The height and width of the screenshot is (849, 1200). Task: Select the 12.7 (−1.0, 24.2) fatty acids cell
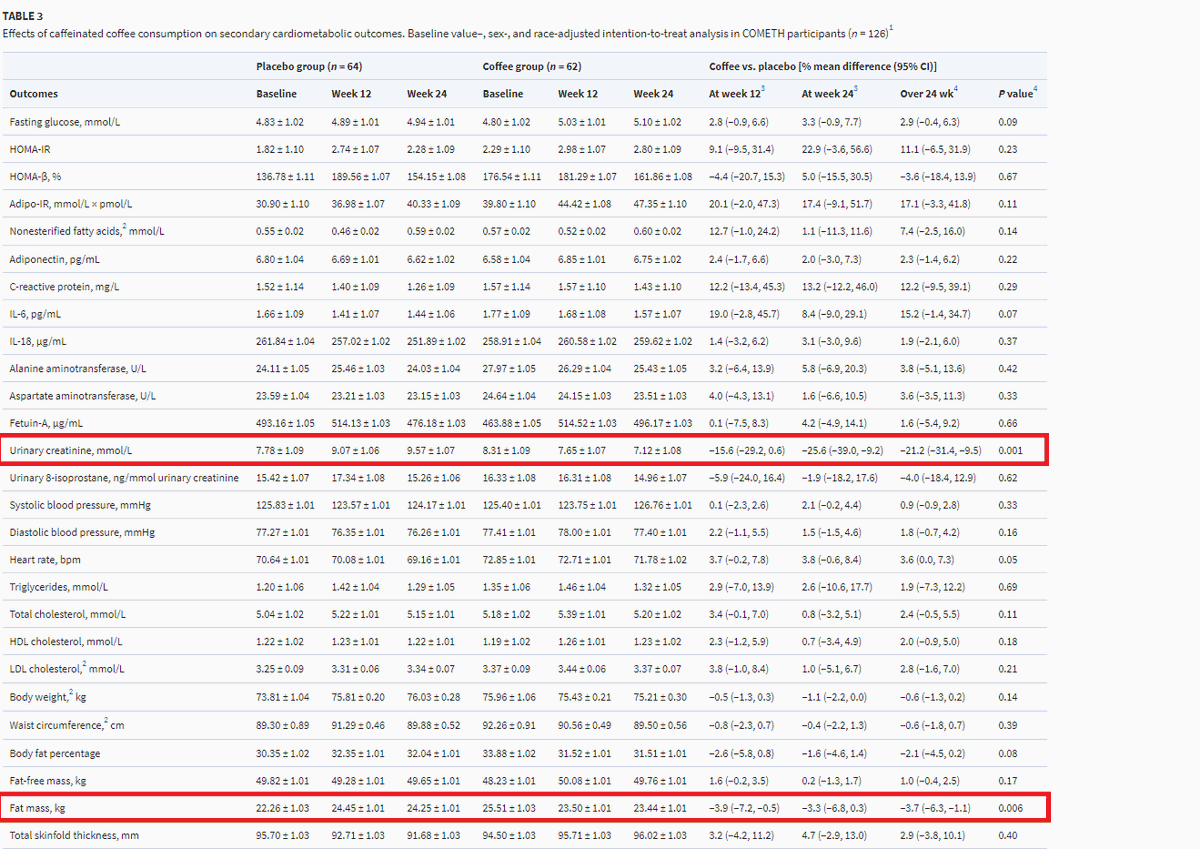point(746,231)
